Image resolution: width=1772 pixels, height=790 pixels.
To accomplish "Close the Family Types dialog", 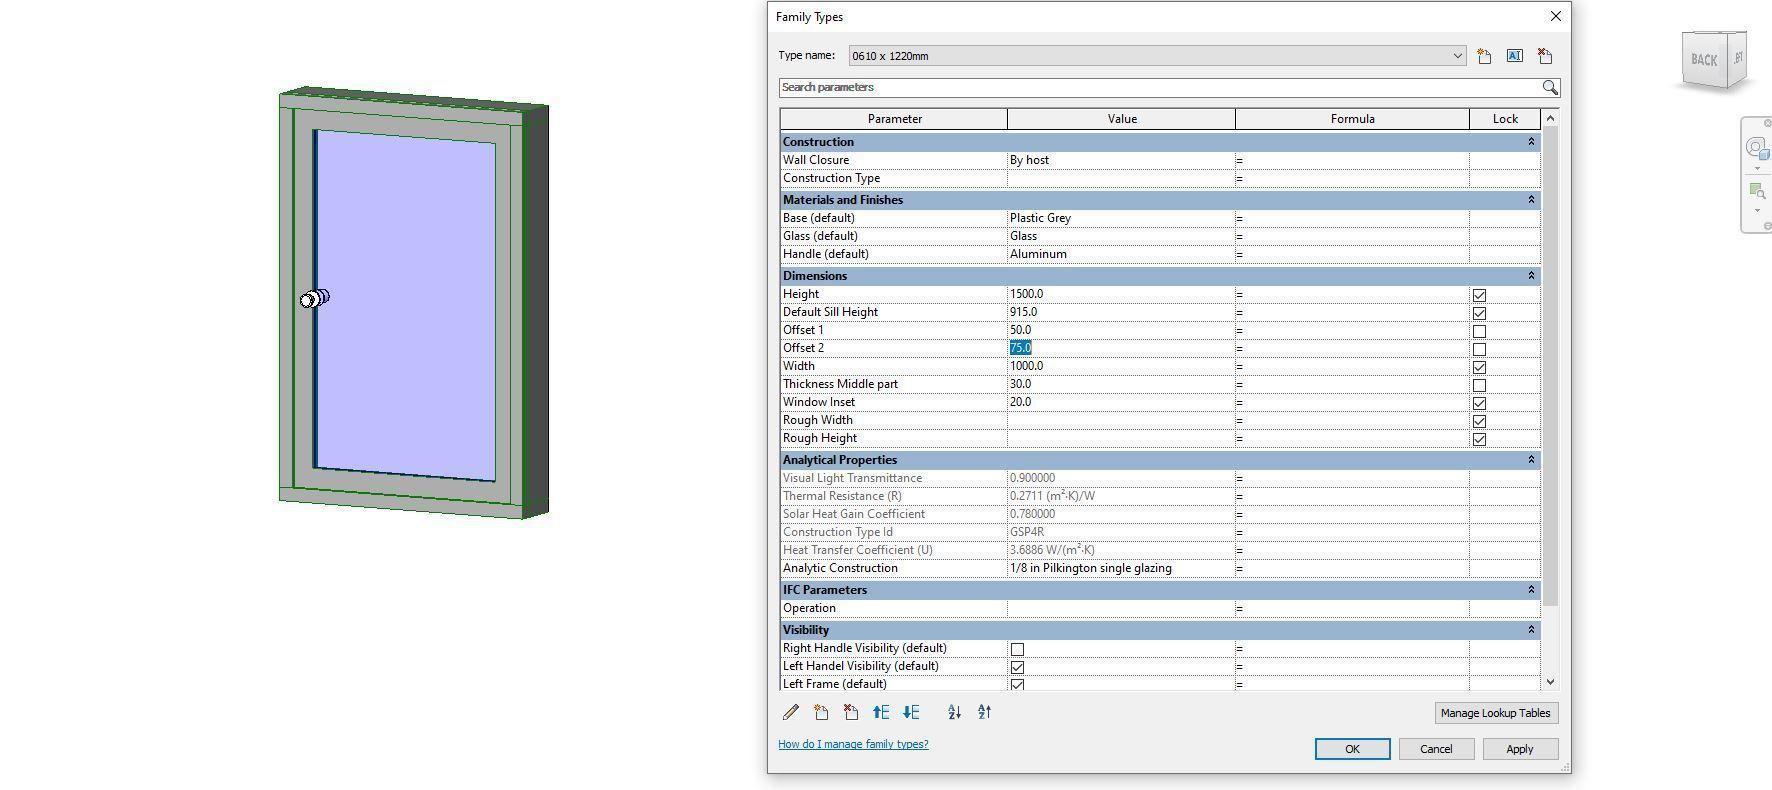I will click(1555, 16).
